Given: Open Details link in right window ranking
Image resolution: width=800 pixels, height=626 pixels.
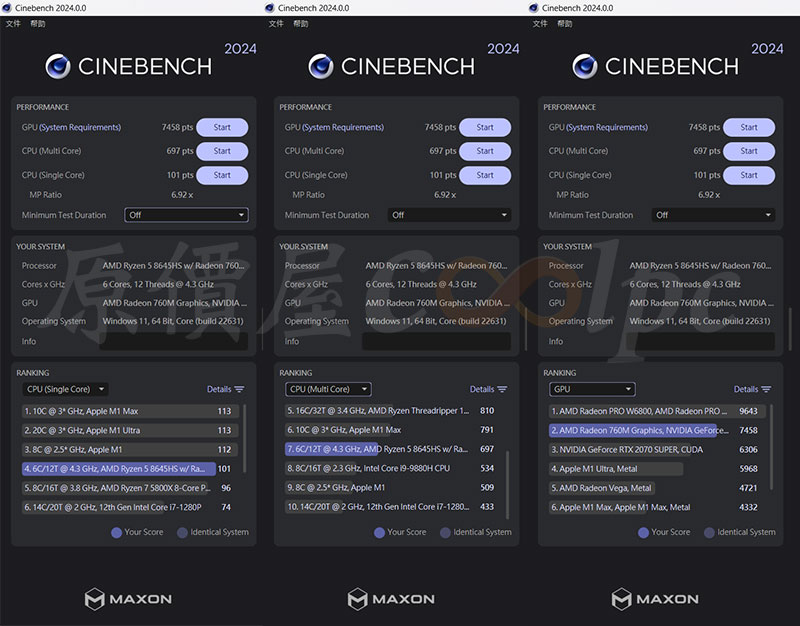Looking at the screenshot, I should tap(745, 389).
